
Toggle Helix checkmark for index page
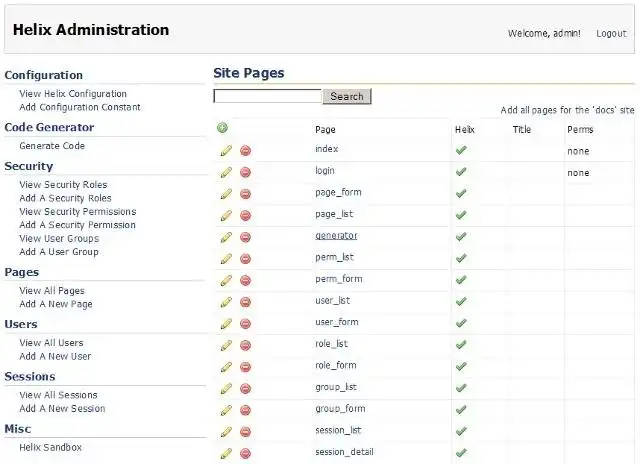[x=461, y=150]
